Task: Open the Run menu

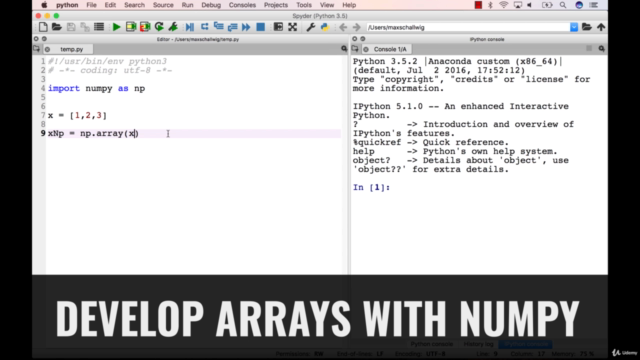Action: [x=187, y=5]
